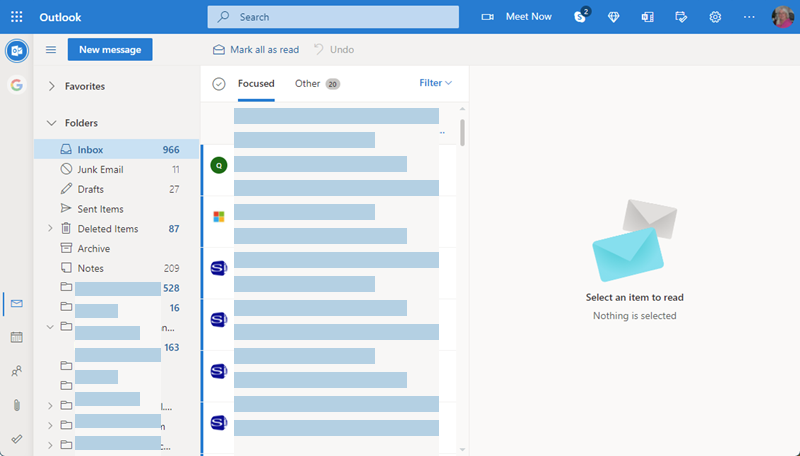Screen dimensions: 800x456
Task: Open Skype notifications icon
Action: [x=581, y=16]
